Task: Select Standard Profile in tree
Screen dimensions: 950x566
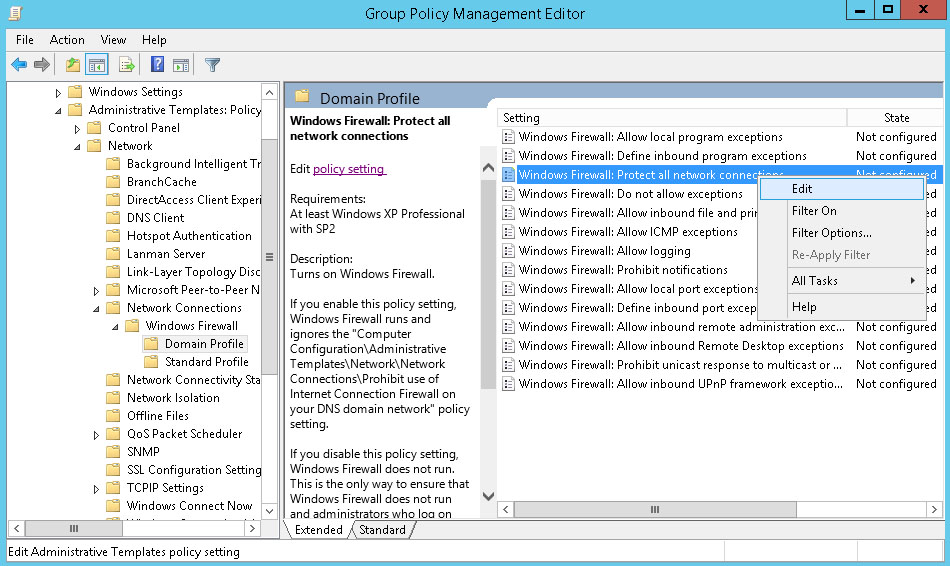Action: 206,362
